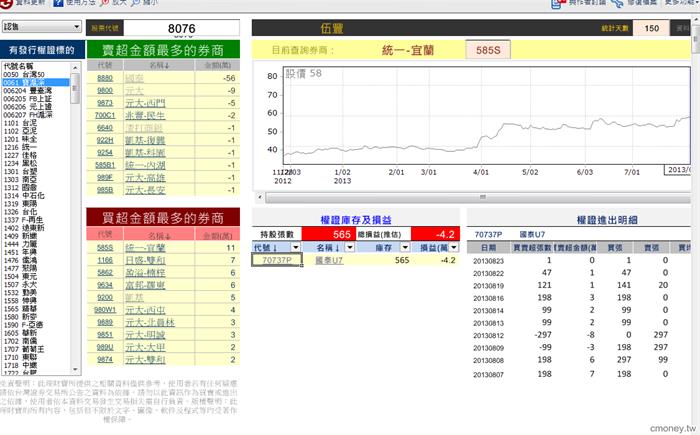700x435 pixels.
Task: Click the 權證進出明細 heading
Action: pyautogui.click(x=607, y=220)
